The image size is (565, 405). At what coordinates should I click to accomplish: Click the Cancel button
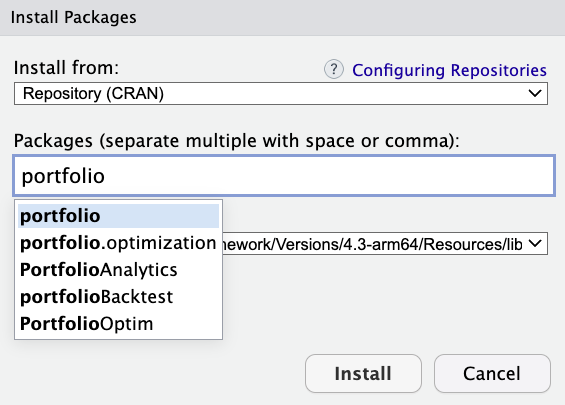(x=492, y=373)
